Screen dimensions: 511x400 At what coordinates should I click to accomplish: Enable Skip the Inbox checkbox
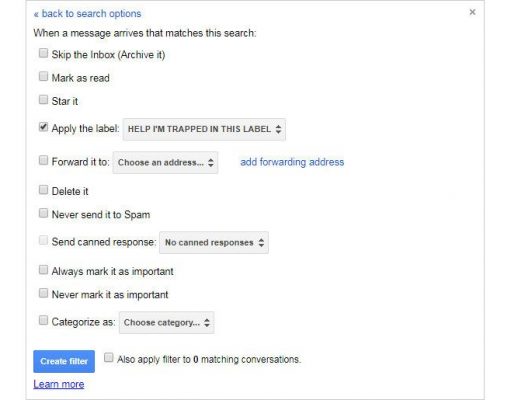click(x=43, y=53)
